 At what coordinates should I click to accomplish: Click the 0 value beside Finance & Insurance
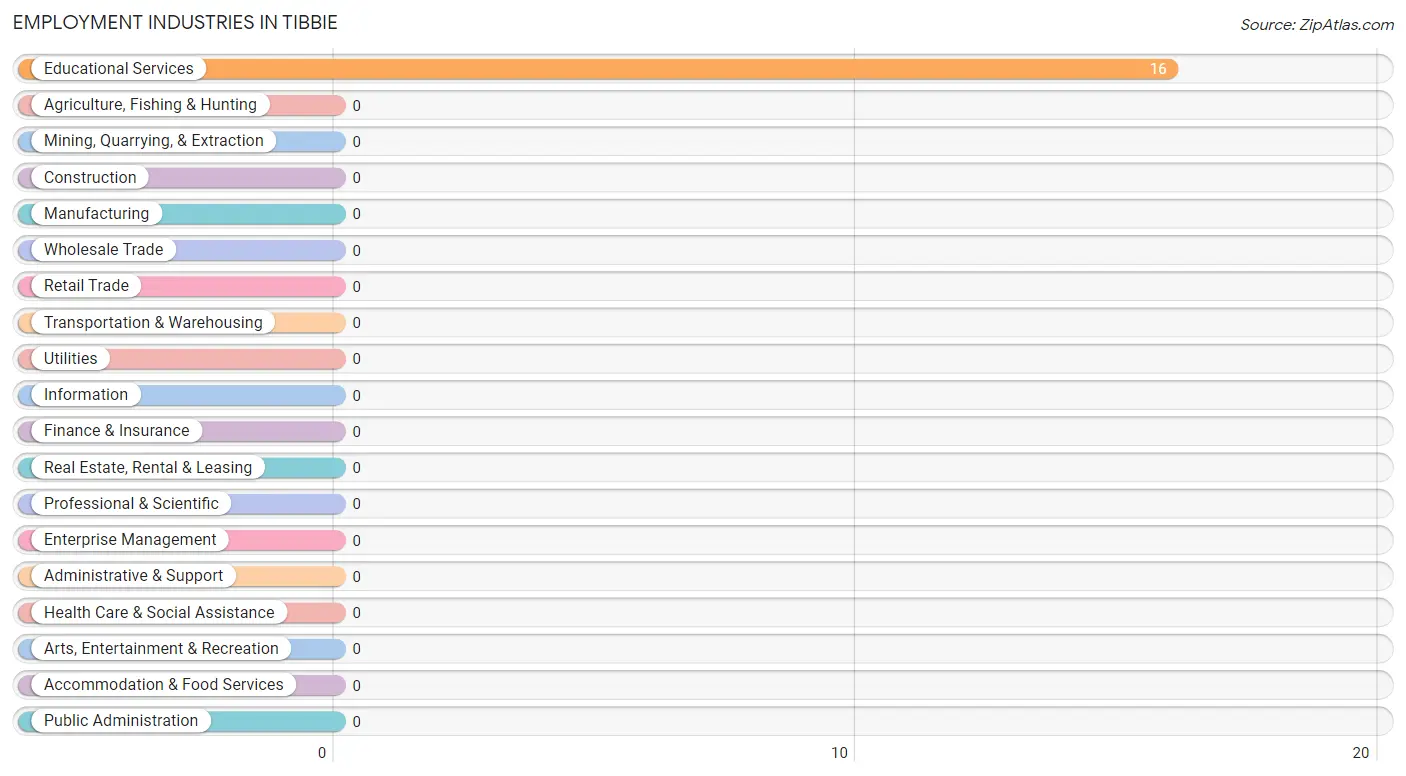[356, 432]
